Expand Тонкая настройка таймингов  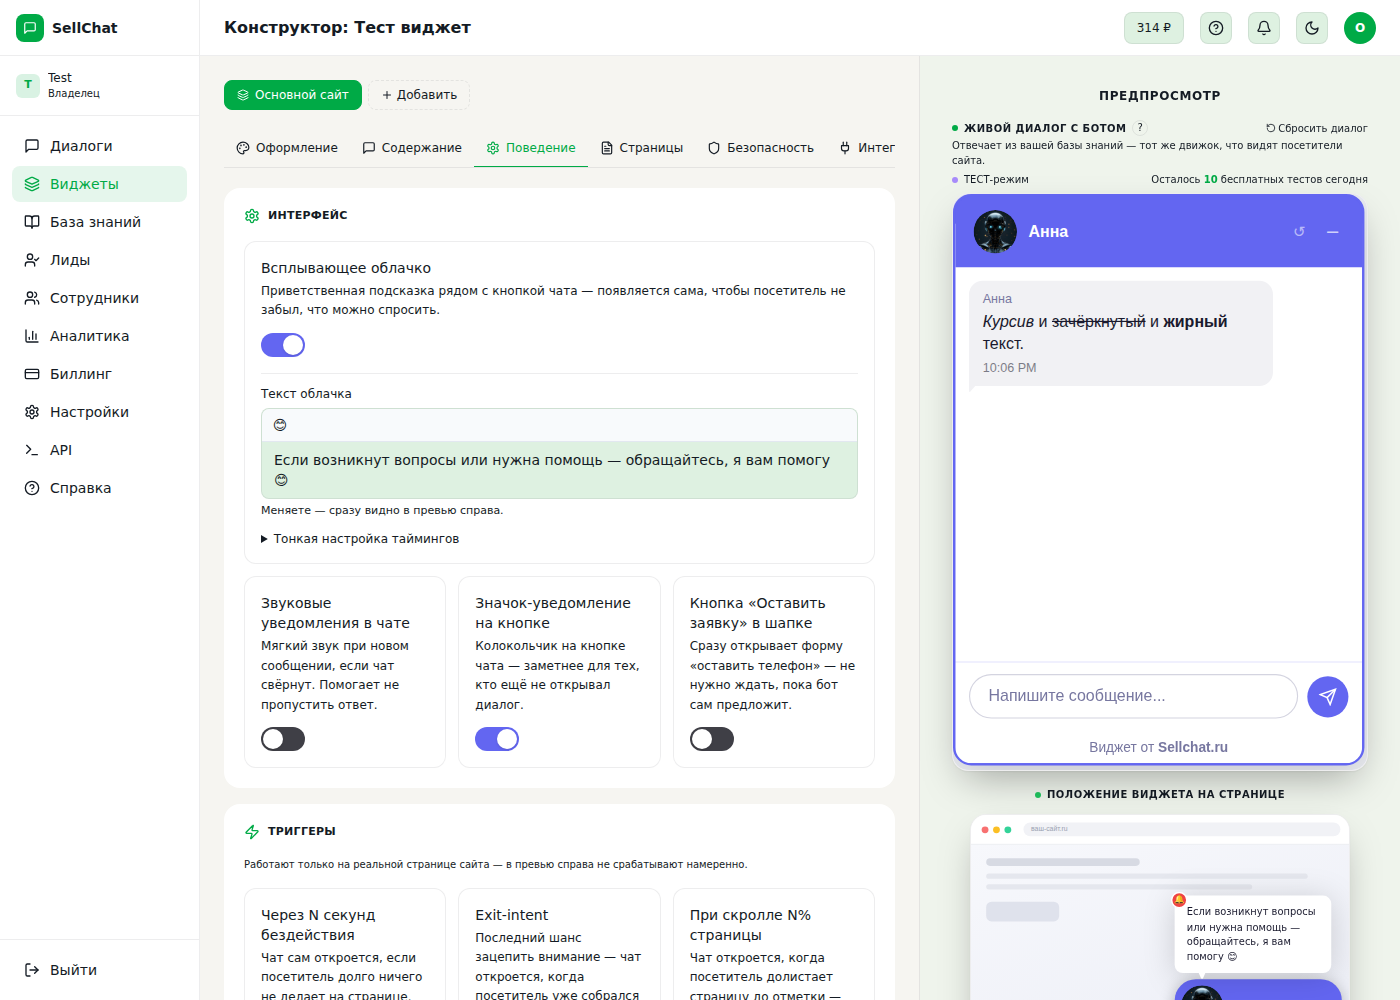[360, 539]
